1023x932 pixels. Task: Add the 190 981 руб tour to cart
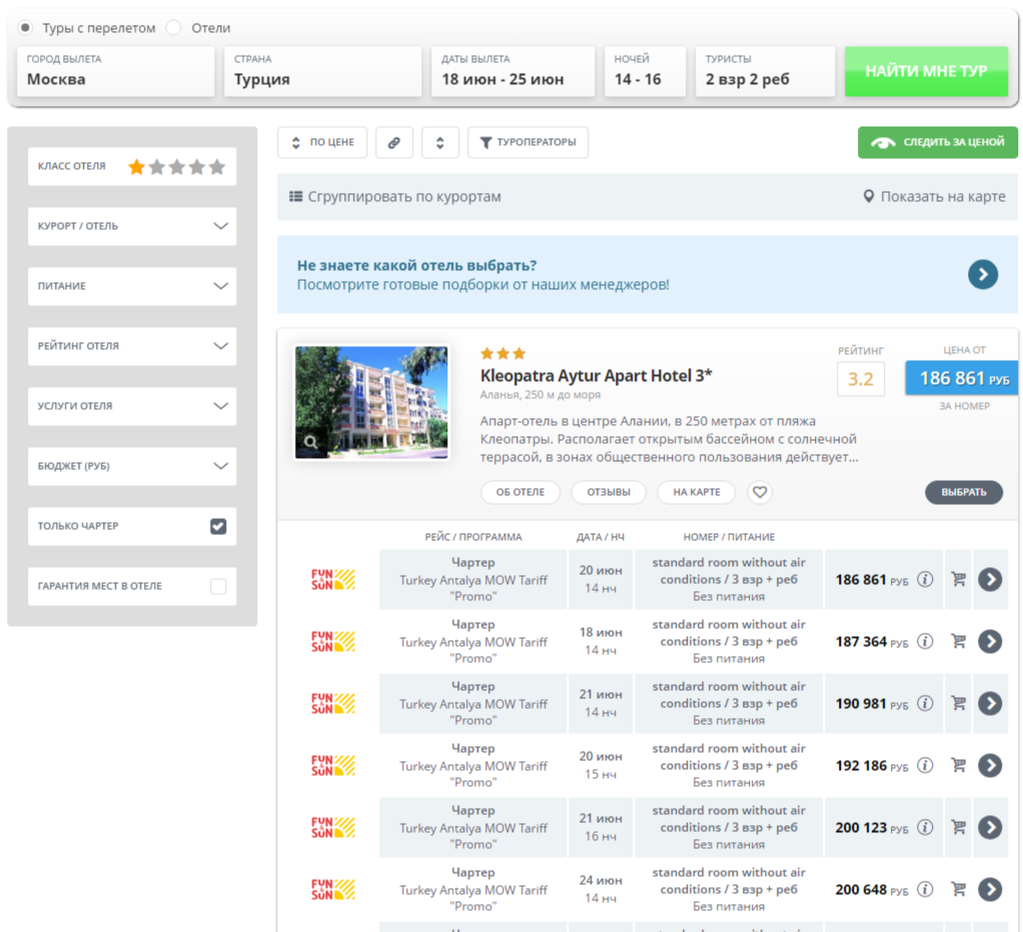point(958,703)
